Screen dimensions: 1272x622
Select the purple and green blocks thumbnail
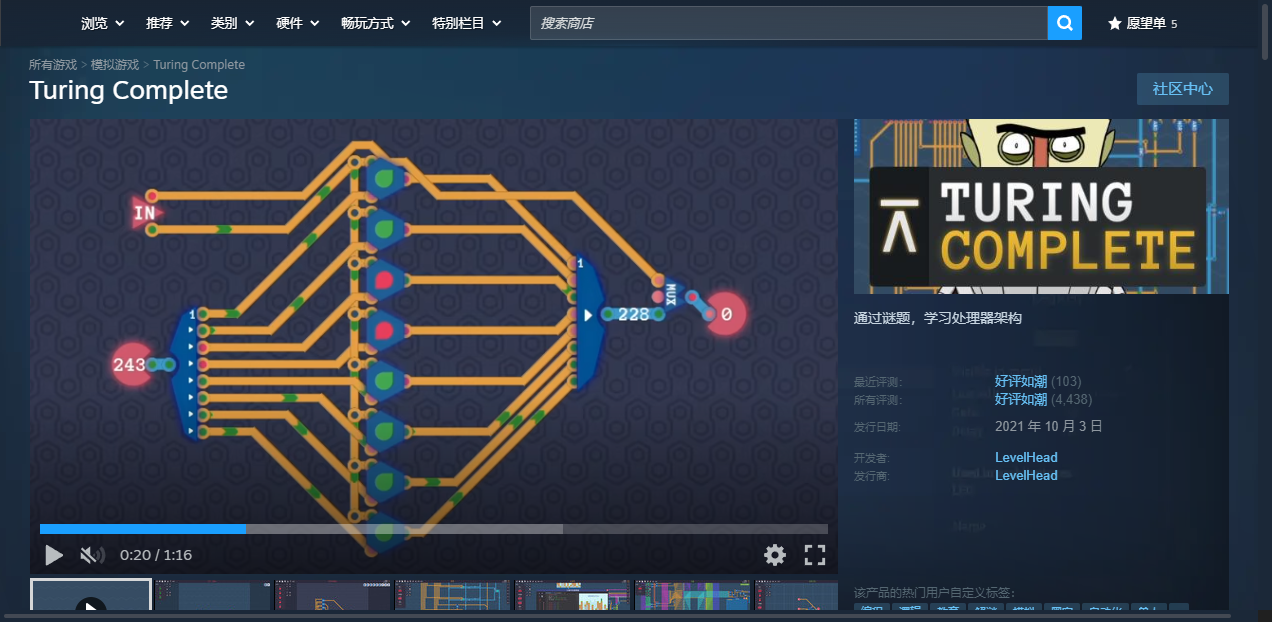click(692, 594)
